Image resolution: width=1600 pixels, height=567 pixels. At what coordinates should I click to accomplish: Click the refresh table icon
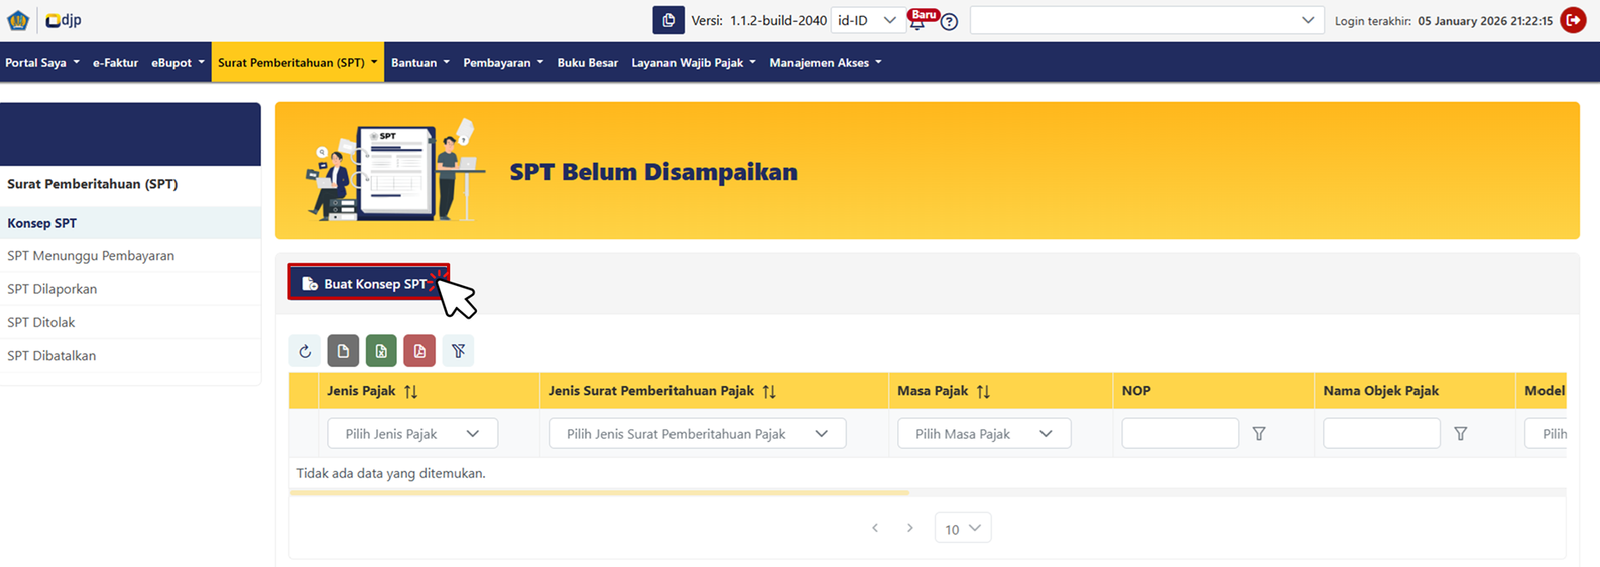click(x=305, y=351)
